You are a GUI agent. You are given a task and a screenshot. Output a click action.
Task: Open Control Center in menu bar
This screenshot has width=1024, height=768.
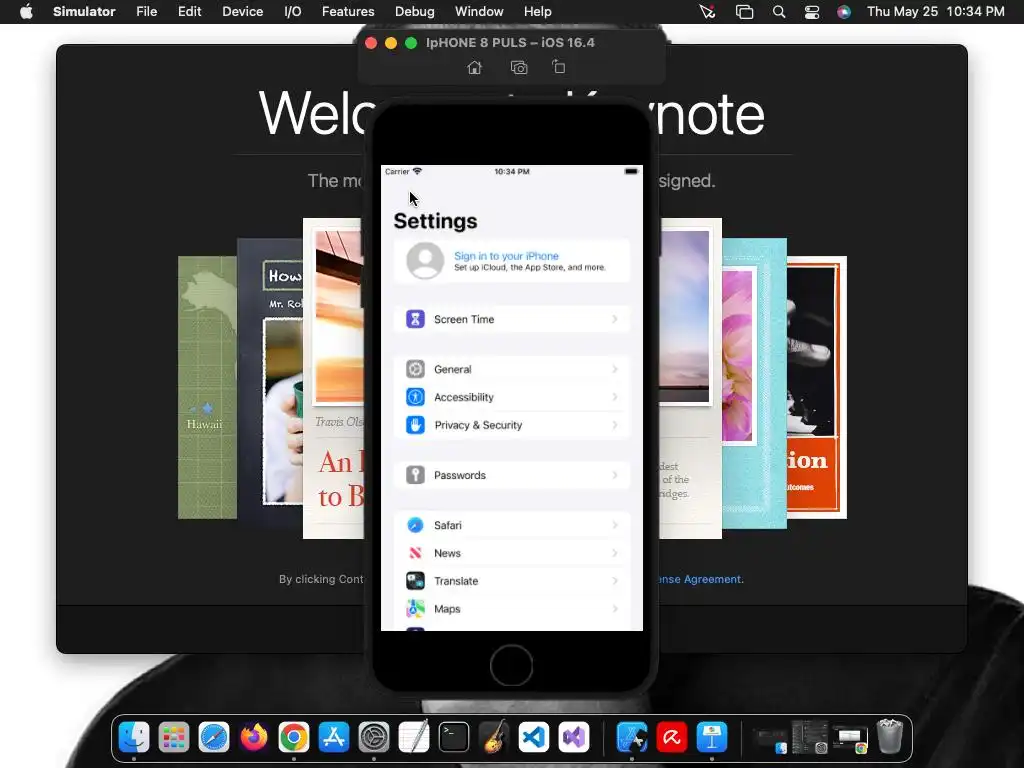point(812,12)
